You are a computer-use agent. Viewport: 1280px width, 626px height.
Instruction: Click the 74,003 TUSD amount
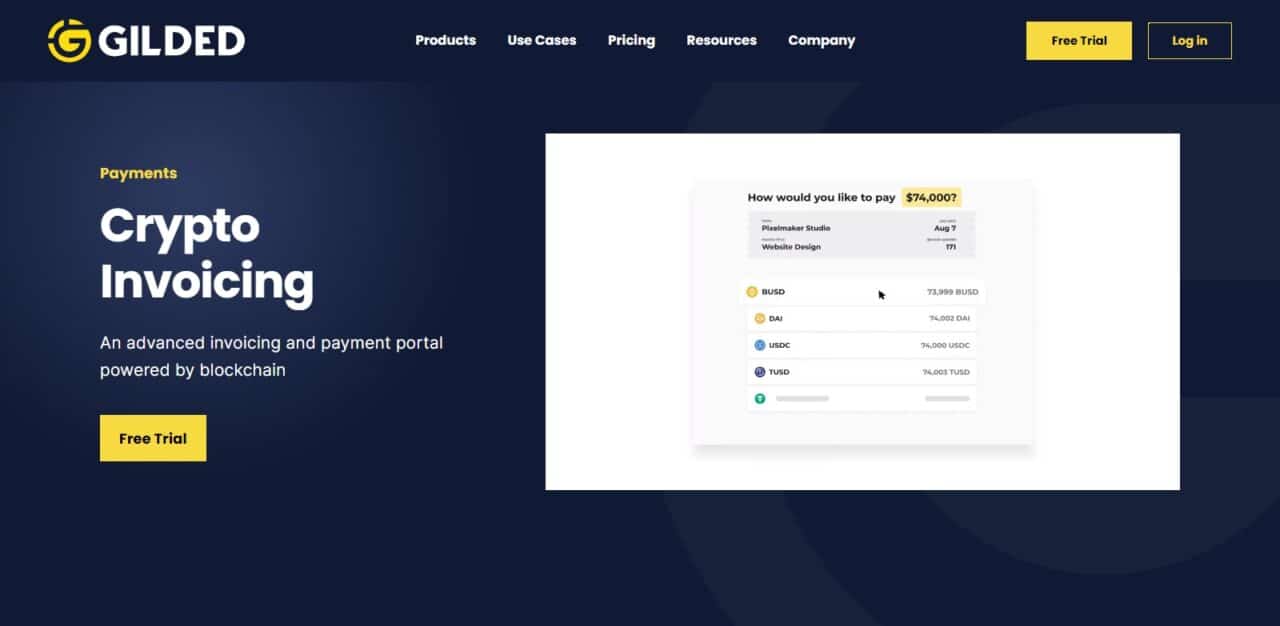[x=946, y=372]
